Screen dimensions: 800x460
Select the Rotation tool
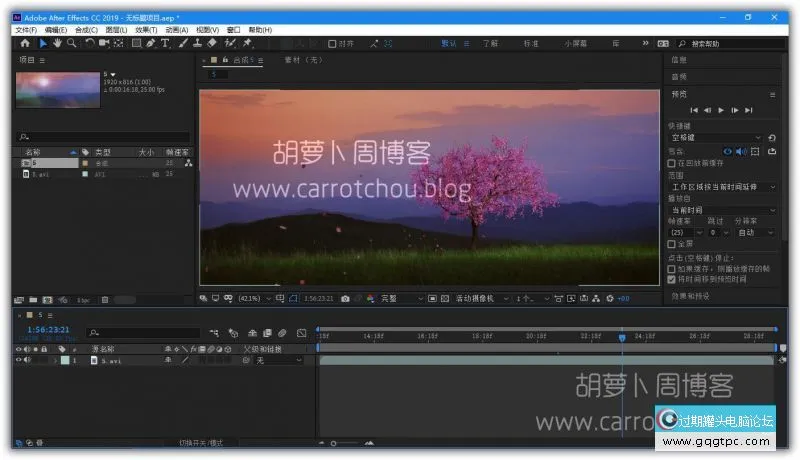point(90,43)
